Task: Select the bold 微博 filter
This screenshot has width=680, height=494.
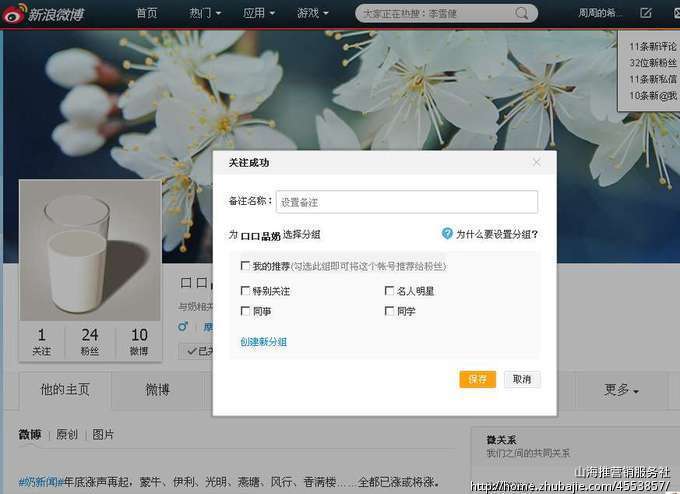Action: pyautogui.click(x=30, y=434)
